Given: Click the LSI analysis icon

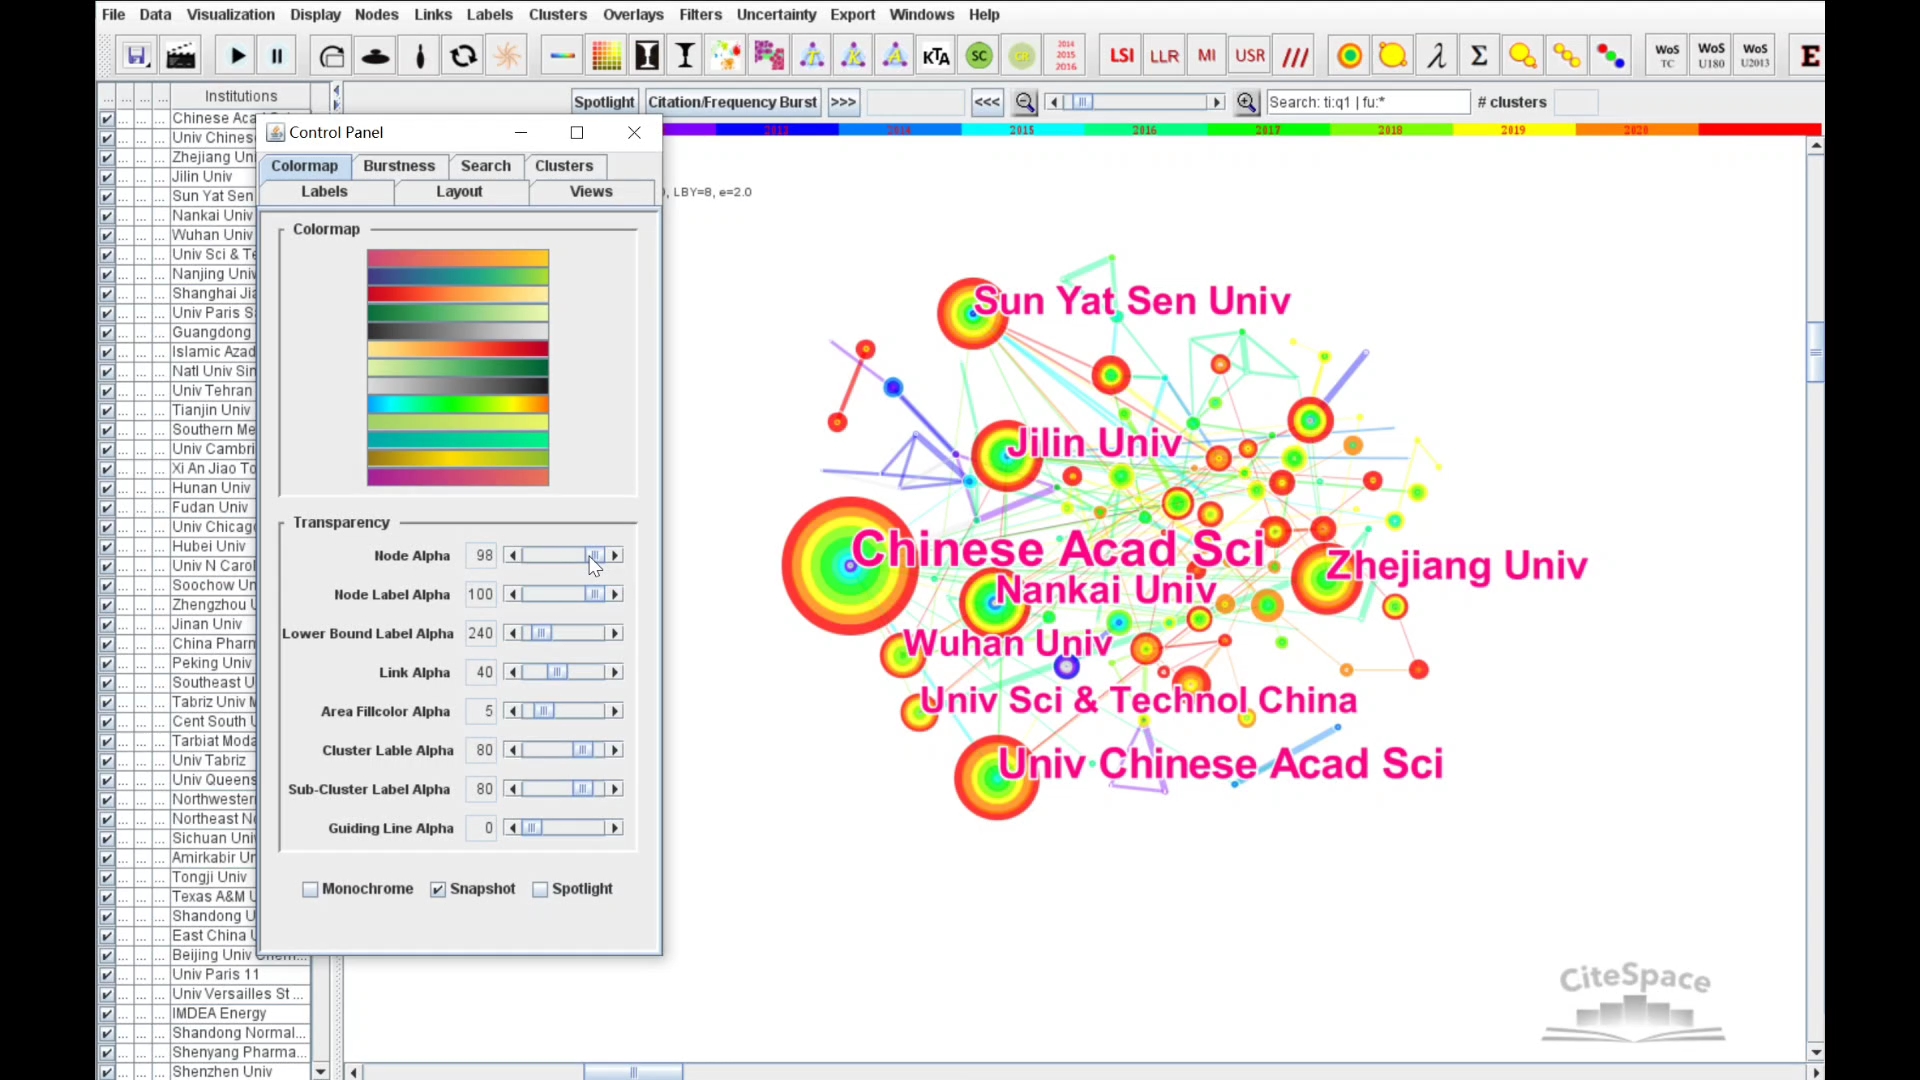Looking at the screenshot, I should tap(1124, 55).
